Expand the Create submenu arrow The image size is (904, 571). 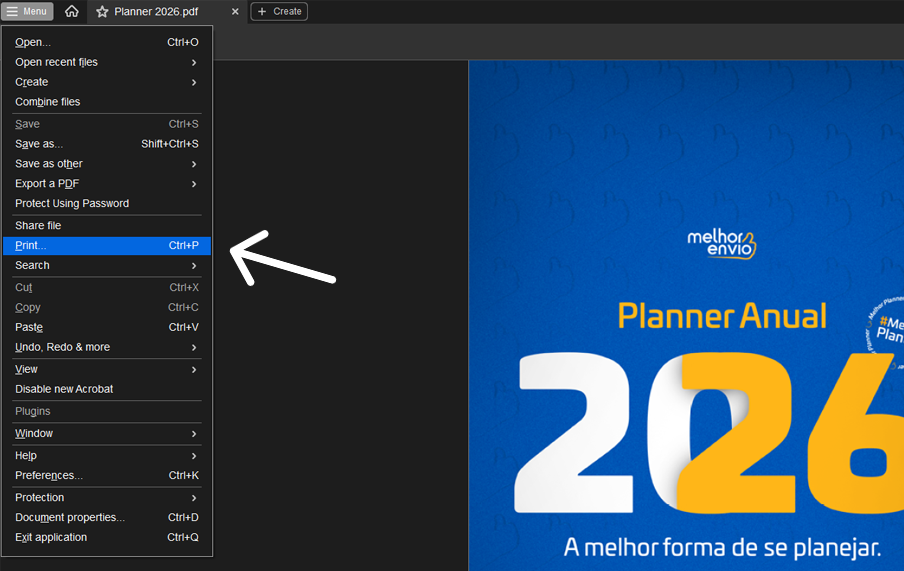tap(194, 82)
